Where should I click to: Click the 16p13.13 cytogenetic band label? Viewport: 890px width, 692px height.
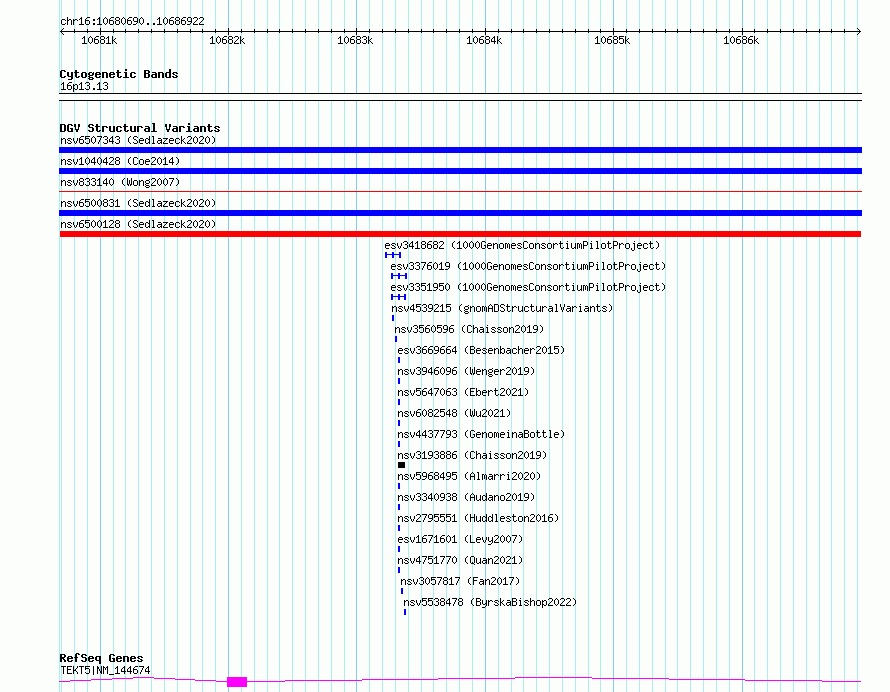click(x=84, y=86)
